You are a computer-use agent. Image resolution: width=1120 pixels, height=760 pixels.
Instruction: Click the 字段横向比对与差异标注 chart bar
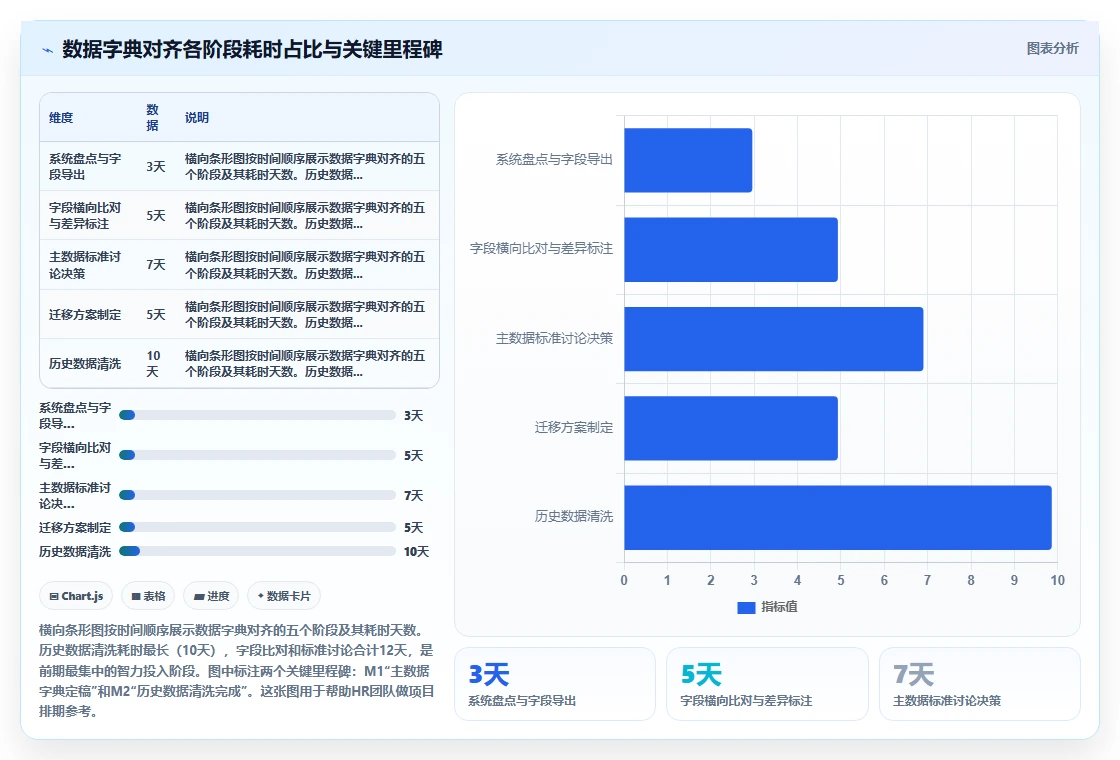pyautogui.click(x=731, y=249)
